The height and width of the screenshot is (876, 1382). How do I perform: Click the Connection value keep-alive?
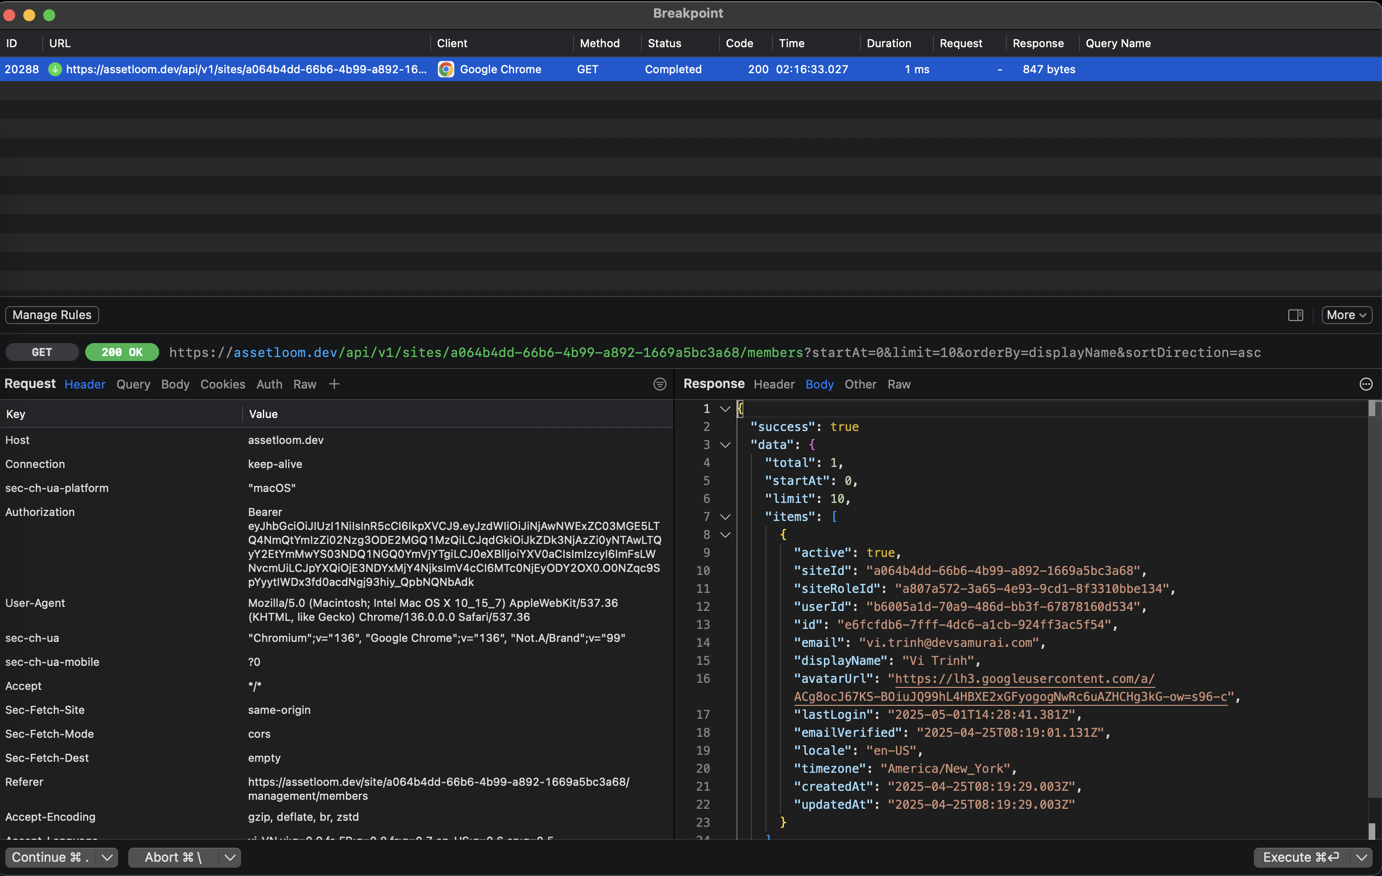pos(275,464)
